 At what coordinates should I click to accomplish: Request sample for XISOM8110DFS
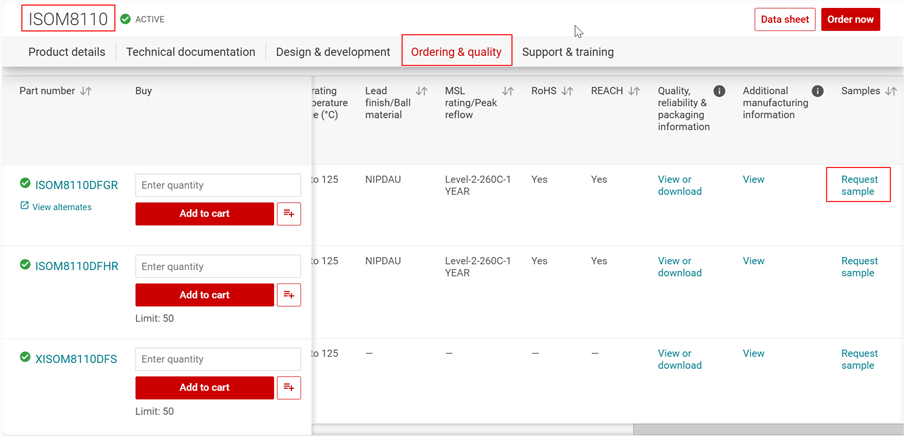pyautogui.click(x=859, y=359)
